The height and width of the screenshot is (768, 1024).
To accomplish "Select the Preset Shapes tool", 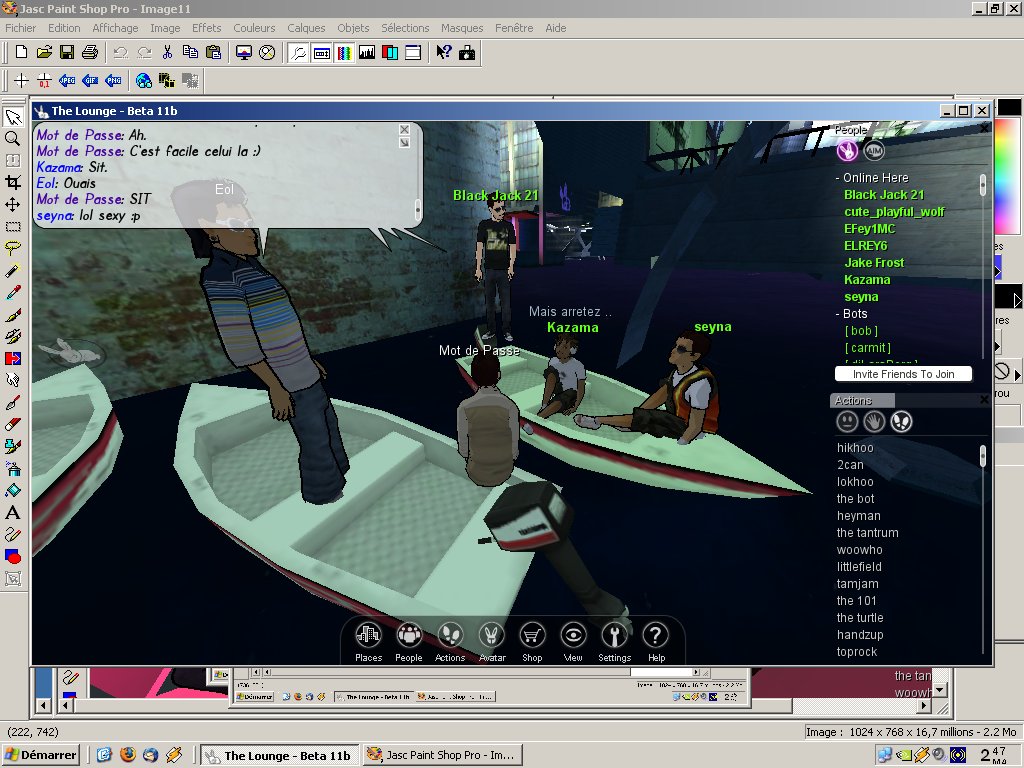I will pos(12,556).
